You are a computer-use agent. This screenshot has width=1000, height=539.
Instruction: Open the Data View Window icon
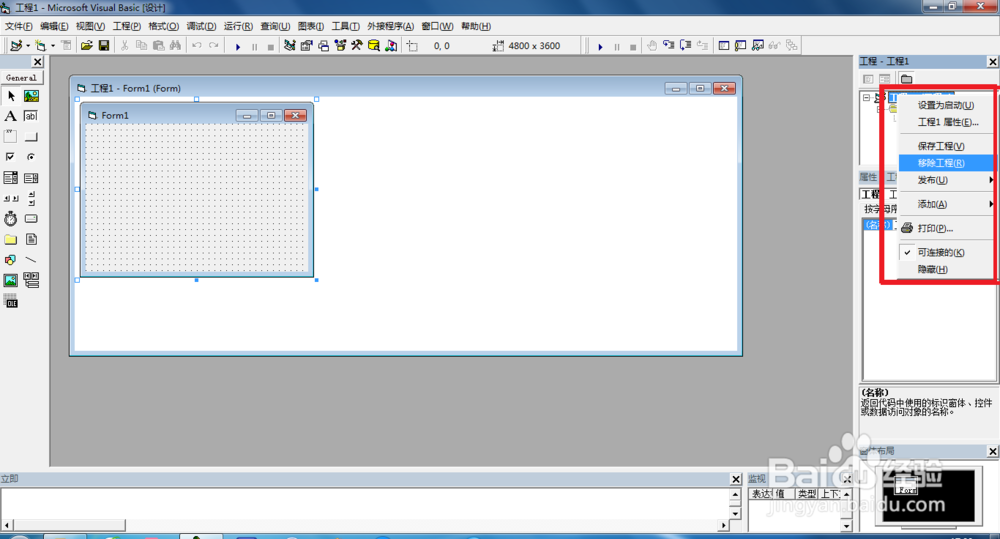tap(374, 45)
